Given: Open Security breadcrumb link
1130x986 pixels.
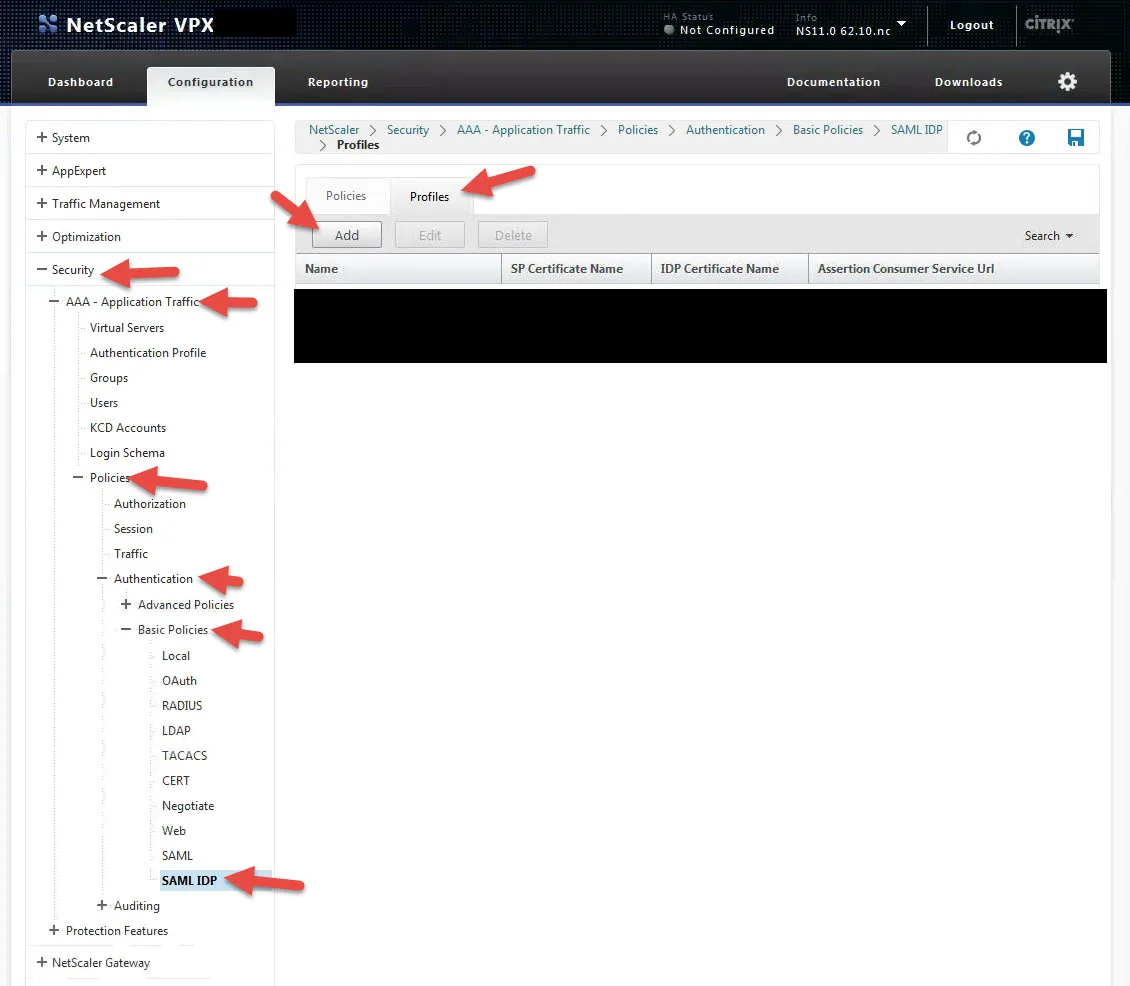Looking at the screenshot, I should (408, 130).
